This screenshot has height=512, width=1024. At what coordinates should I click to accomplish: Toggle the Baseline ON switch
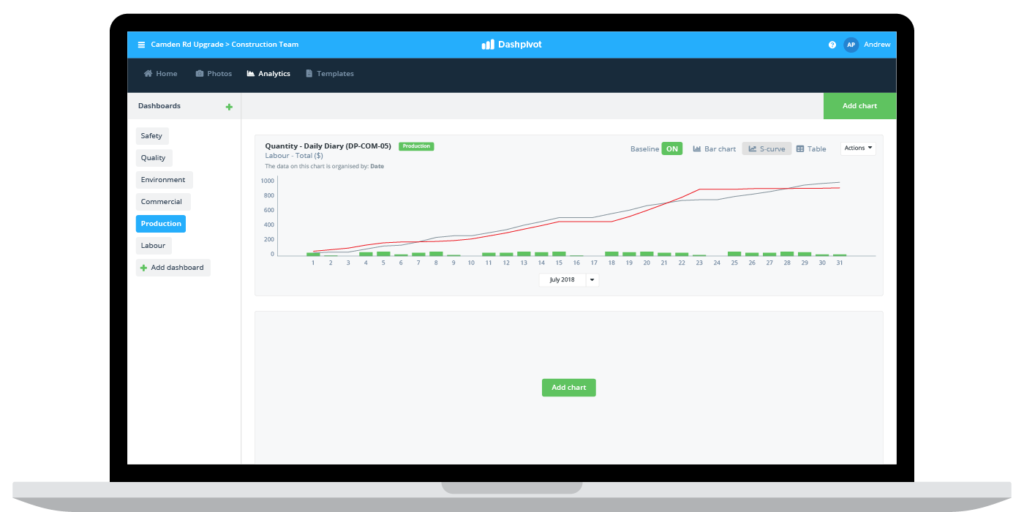coord(672,149)
